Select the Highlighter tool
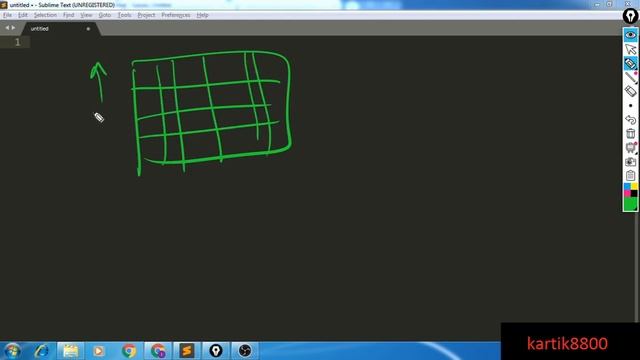The image size is (640, 360). tap(630, 77)
